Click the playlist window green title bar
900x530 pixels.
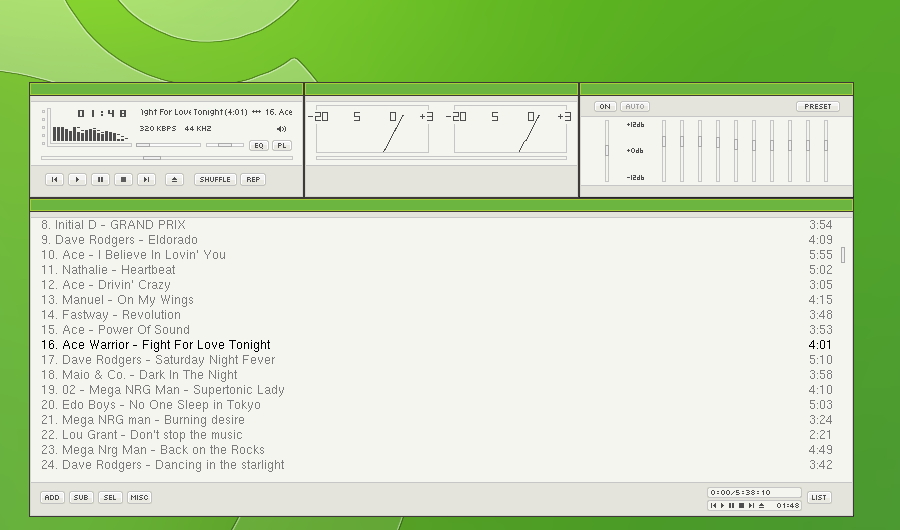point(441,205)
